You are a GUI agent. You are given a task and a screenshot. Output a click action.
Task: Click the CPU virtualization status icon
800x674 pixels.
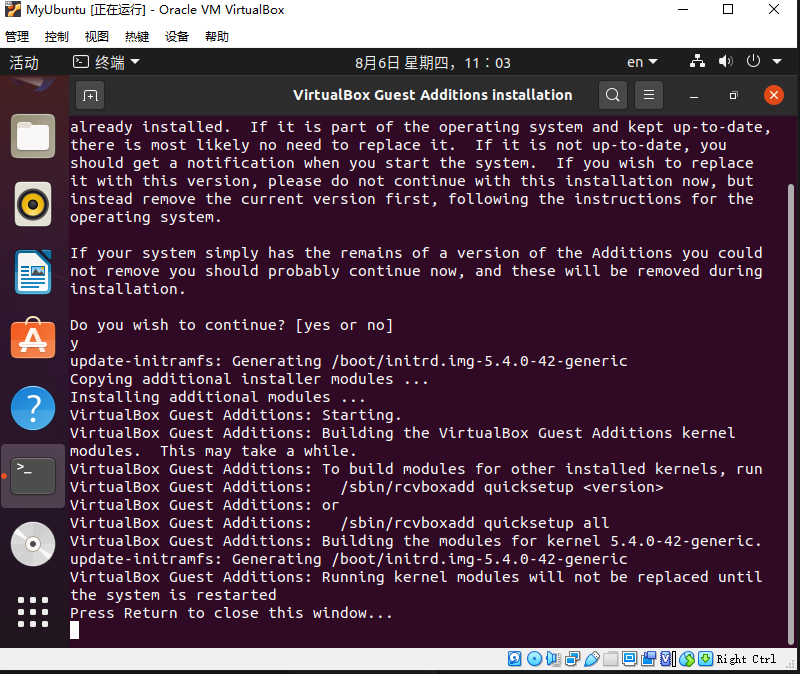pos(667,659)
